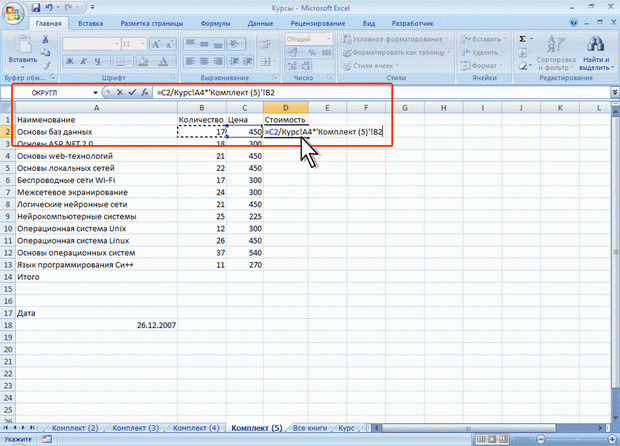The image size is (620, 446).
Task: Click the large Вставить paste button
Action: click(23, 51)
